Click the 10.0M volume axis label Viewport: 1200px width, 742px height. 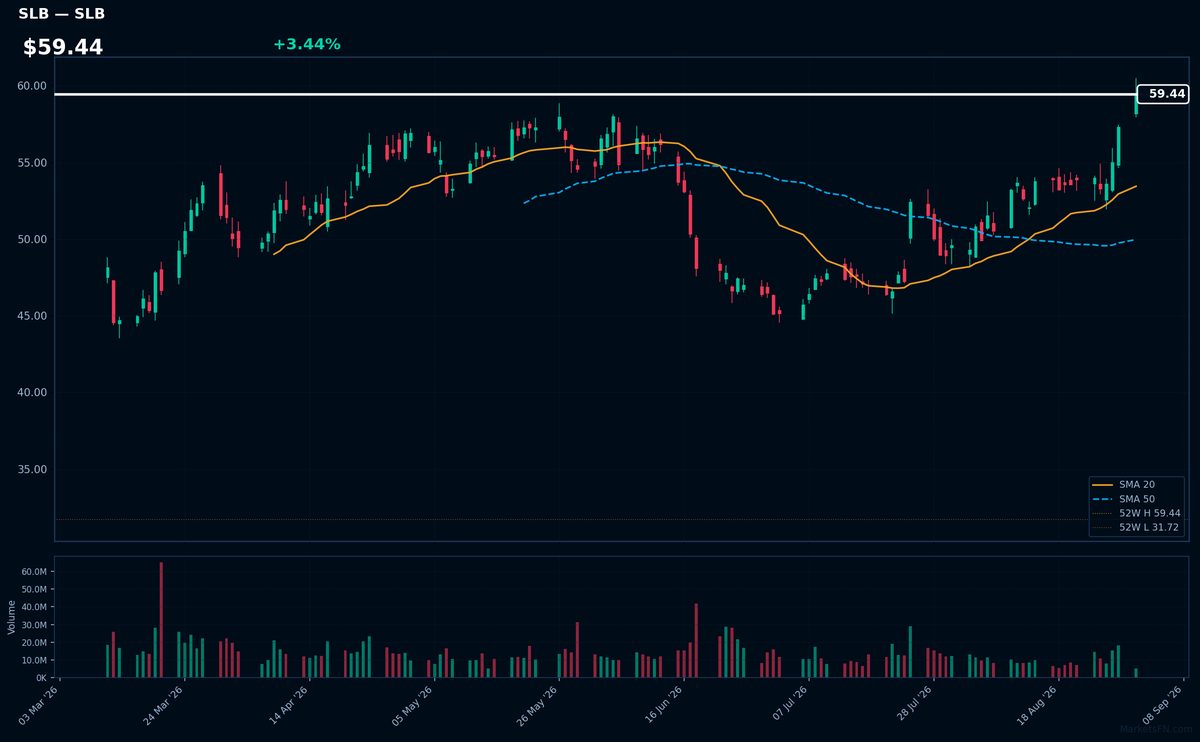34,661
